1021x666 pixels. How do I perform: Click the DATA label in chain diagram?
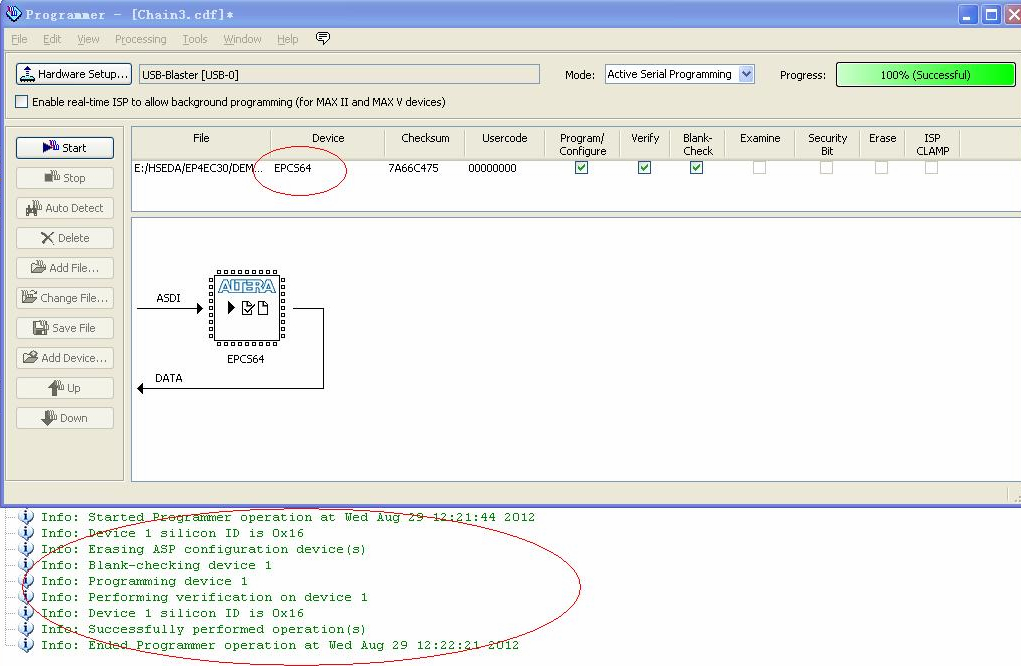[x=169, y=378]
